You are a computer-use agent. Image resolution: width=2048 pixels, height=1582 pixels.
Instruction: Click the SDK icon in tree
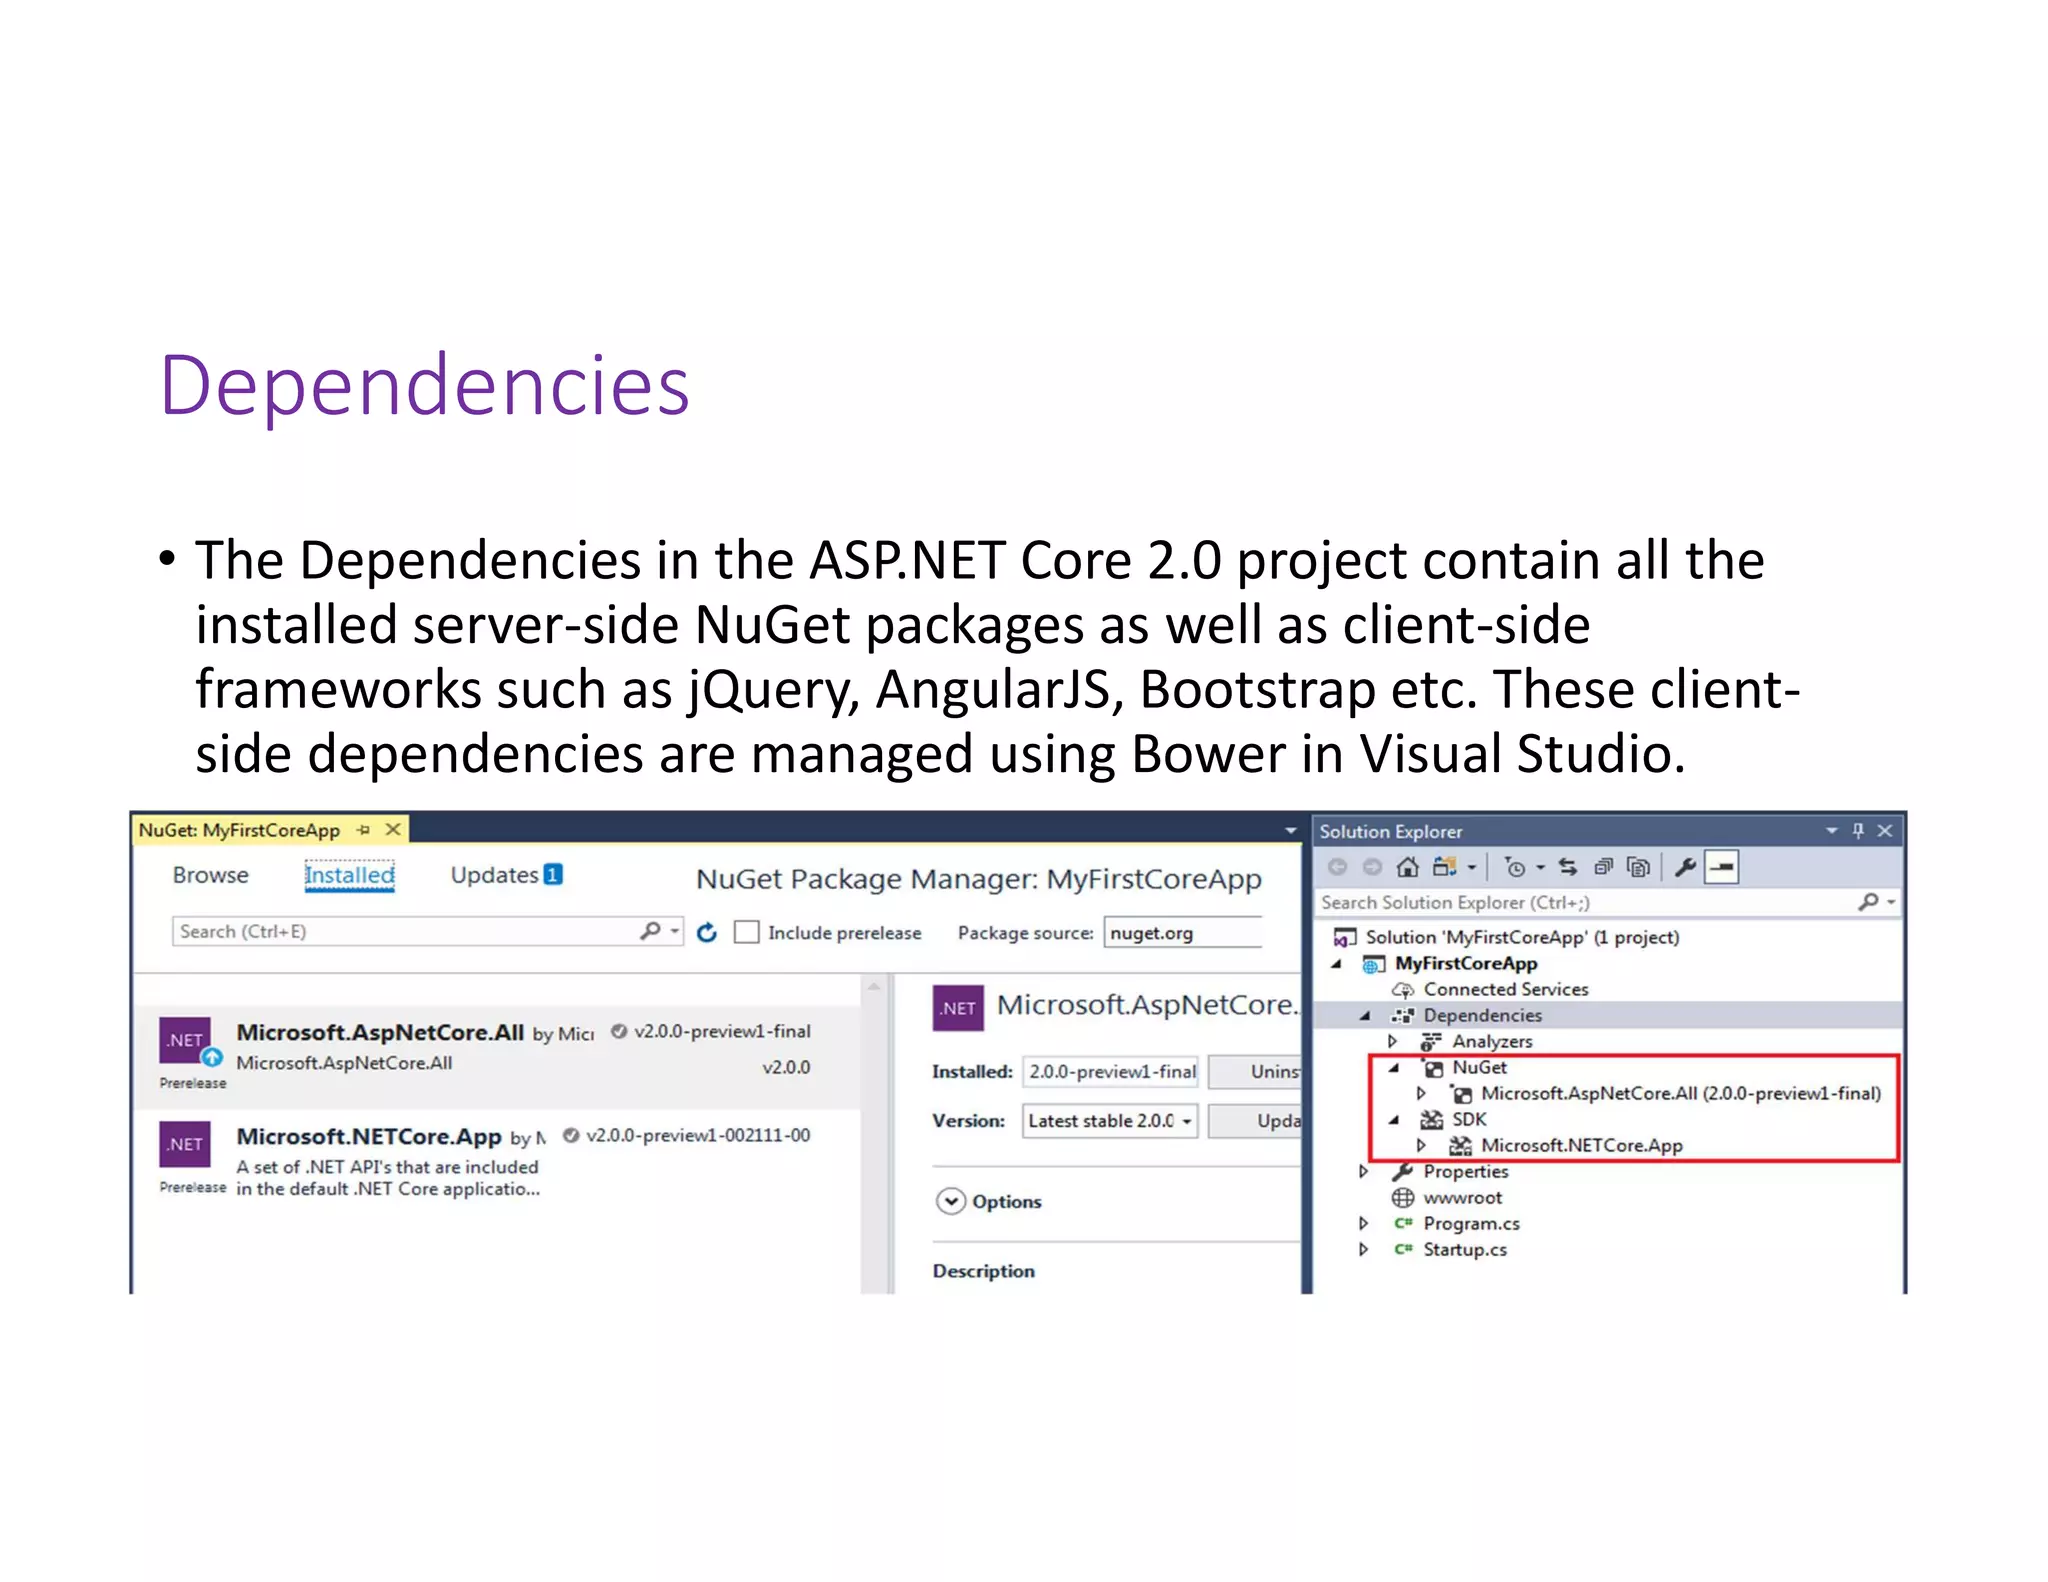tap(1432, 1120)
